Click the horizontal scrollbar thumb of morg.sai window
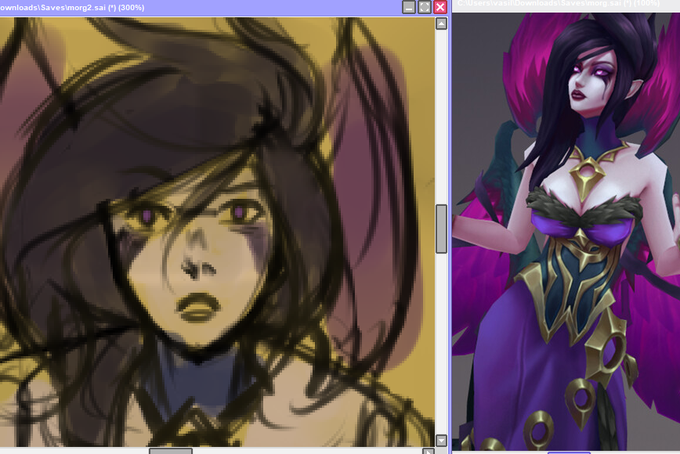The image size is (680, 454). [x=569, y=452]
